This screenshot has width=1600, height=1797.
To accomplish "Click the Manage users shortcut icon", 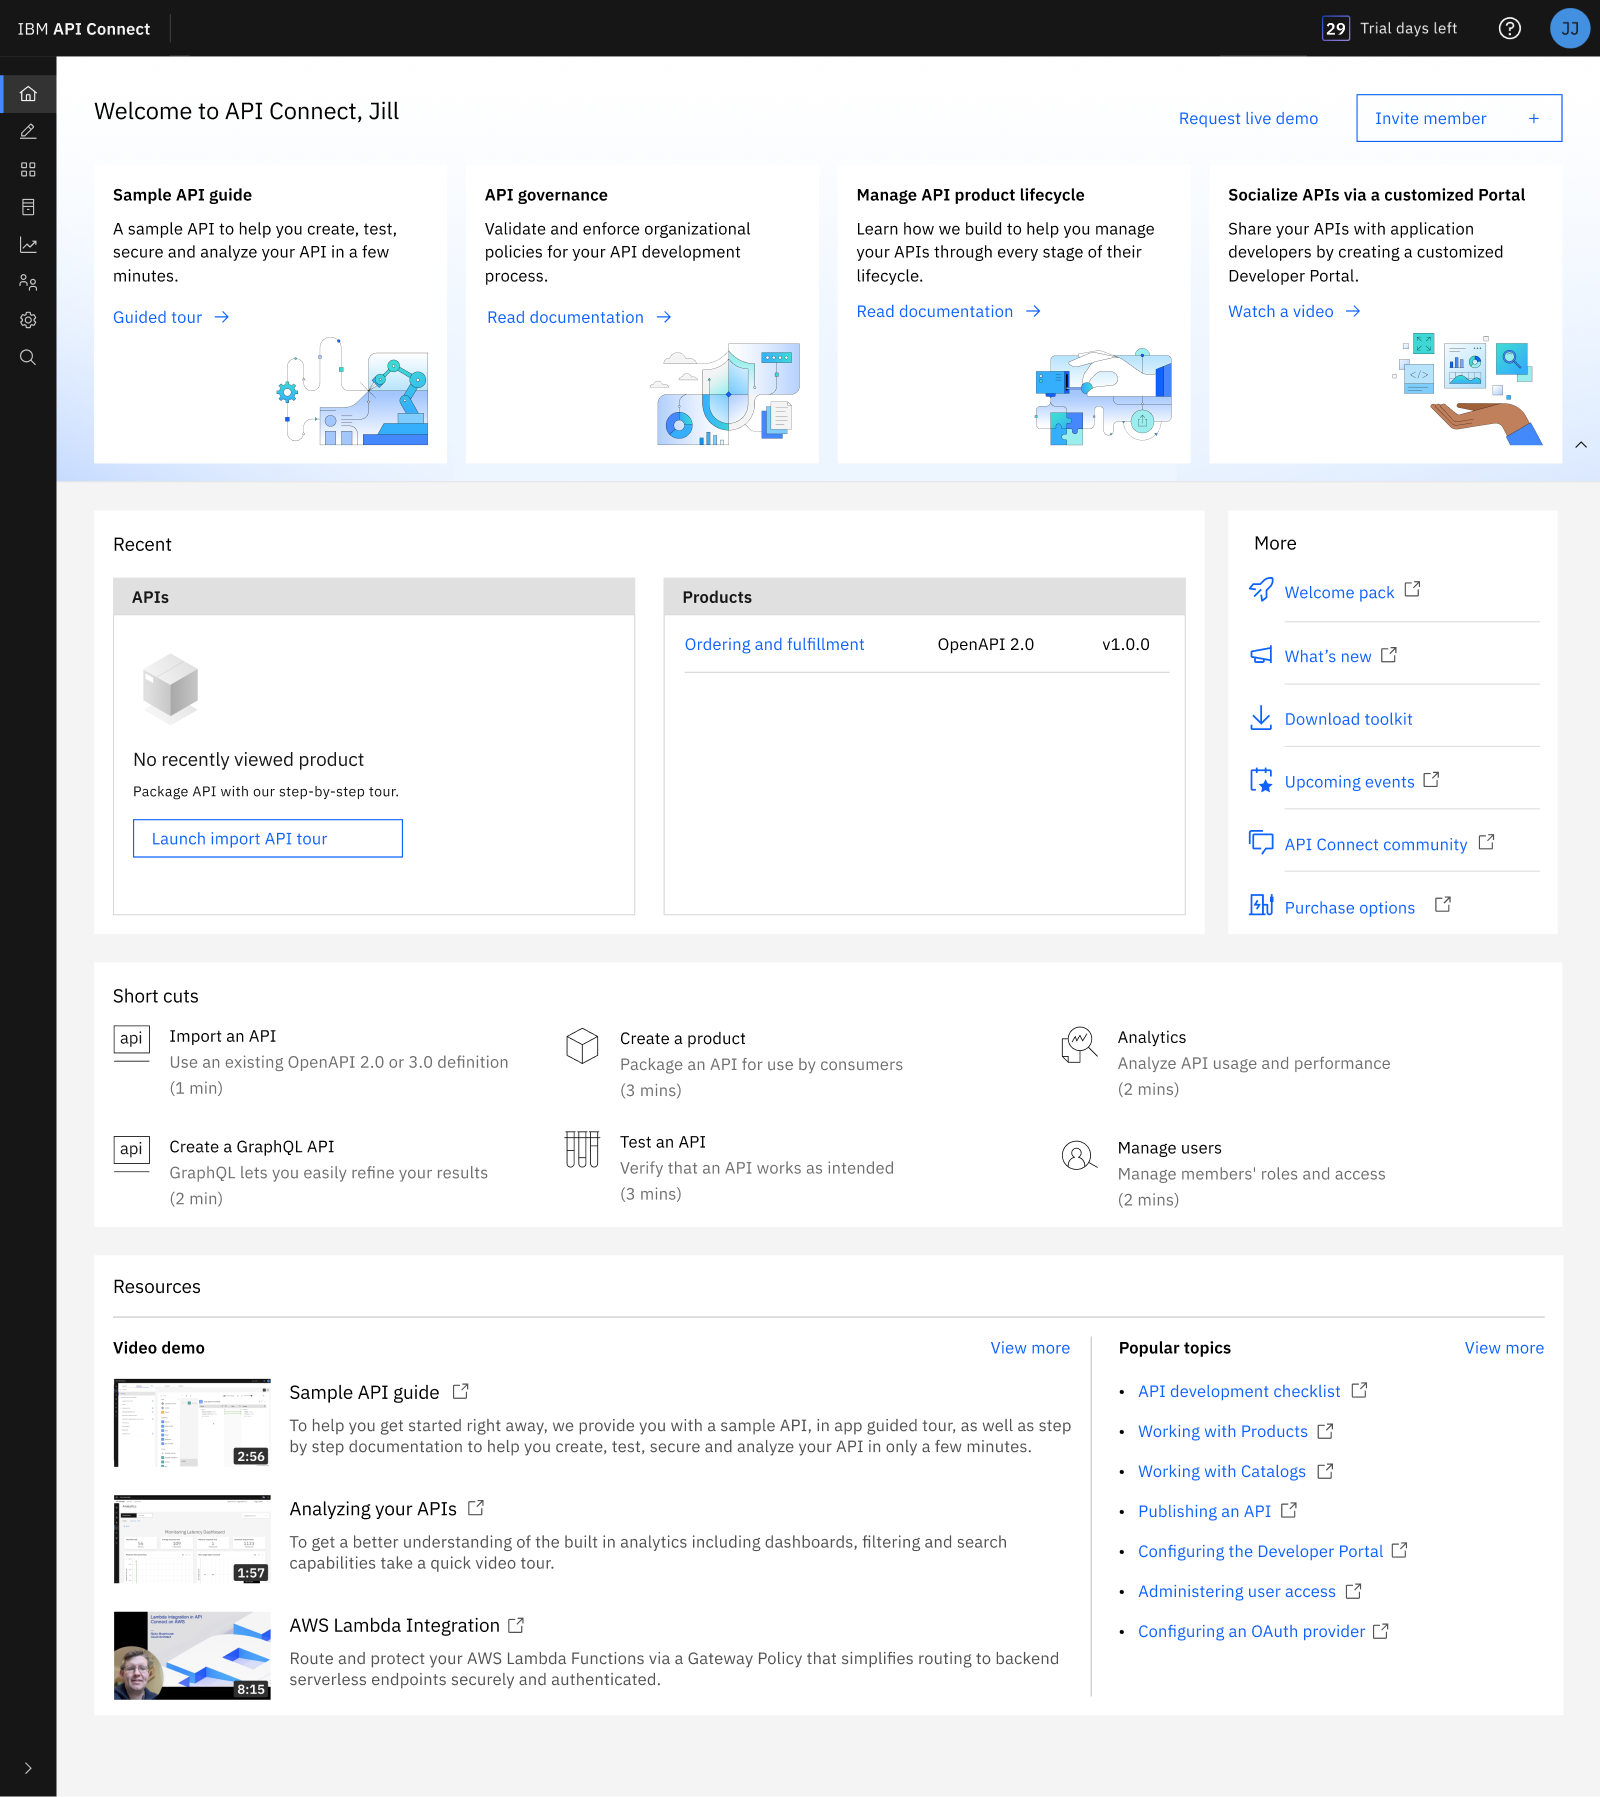I will pos(1078,1156).
